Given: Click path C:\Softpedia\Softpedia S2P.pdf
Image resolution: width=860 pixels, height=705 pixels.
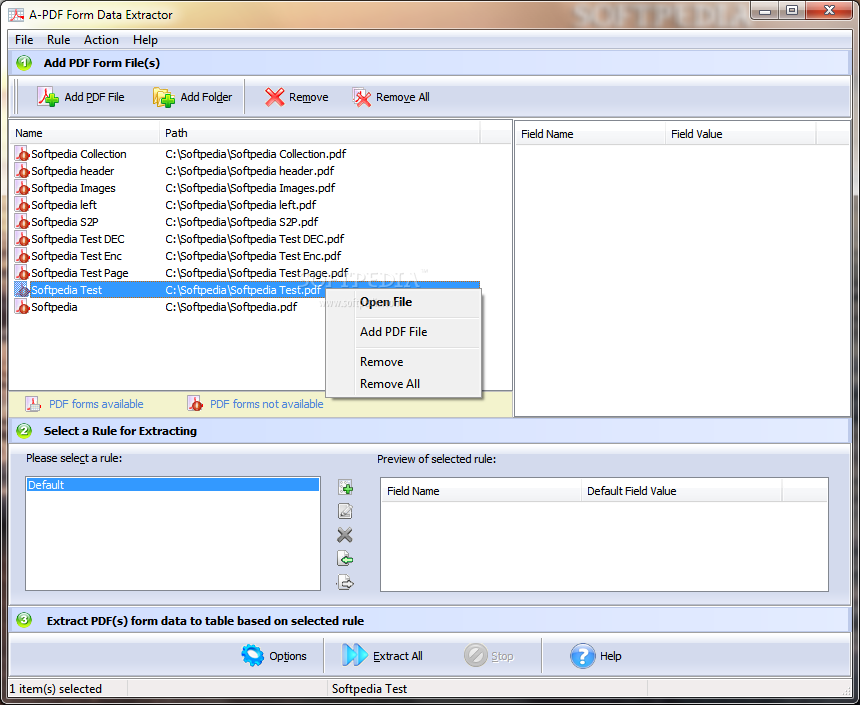Looking at the screenshot, I should [242, 222].
